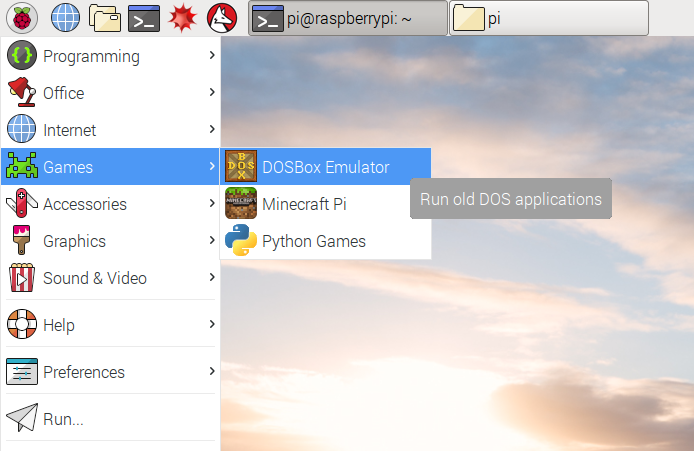Open the Preferences menu category
The width and height of the screenshot is (694, 451).
pos(110,371)
